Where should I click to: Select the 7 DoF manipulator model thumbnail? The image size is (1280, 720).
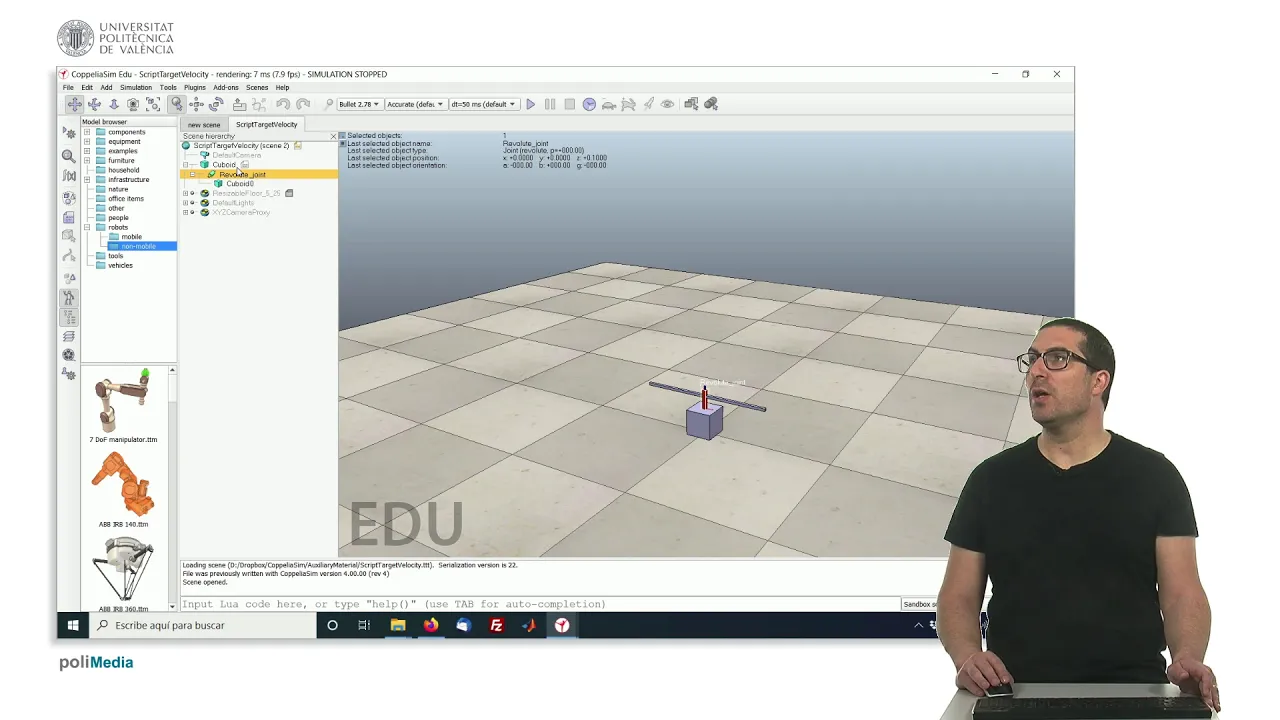(124, 401)
